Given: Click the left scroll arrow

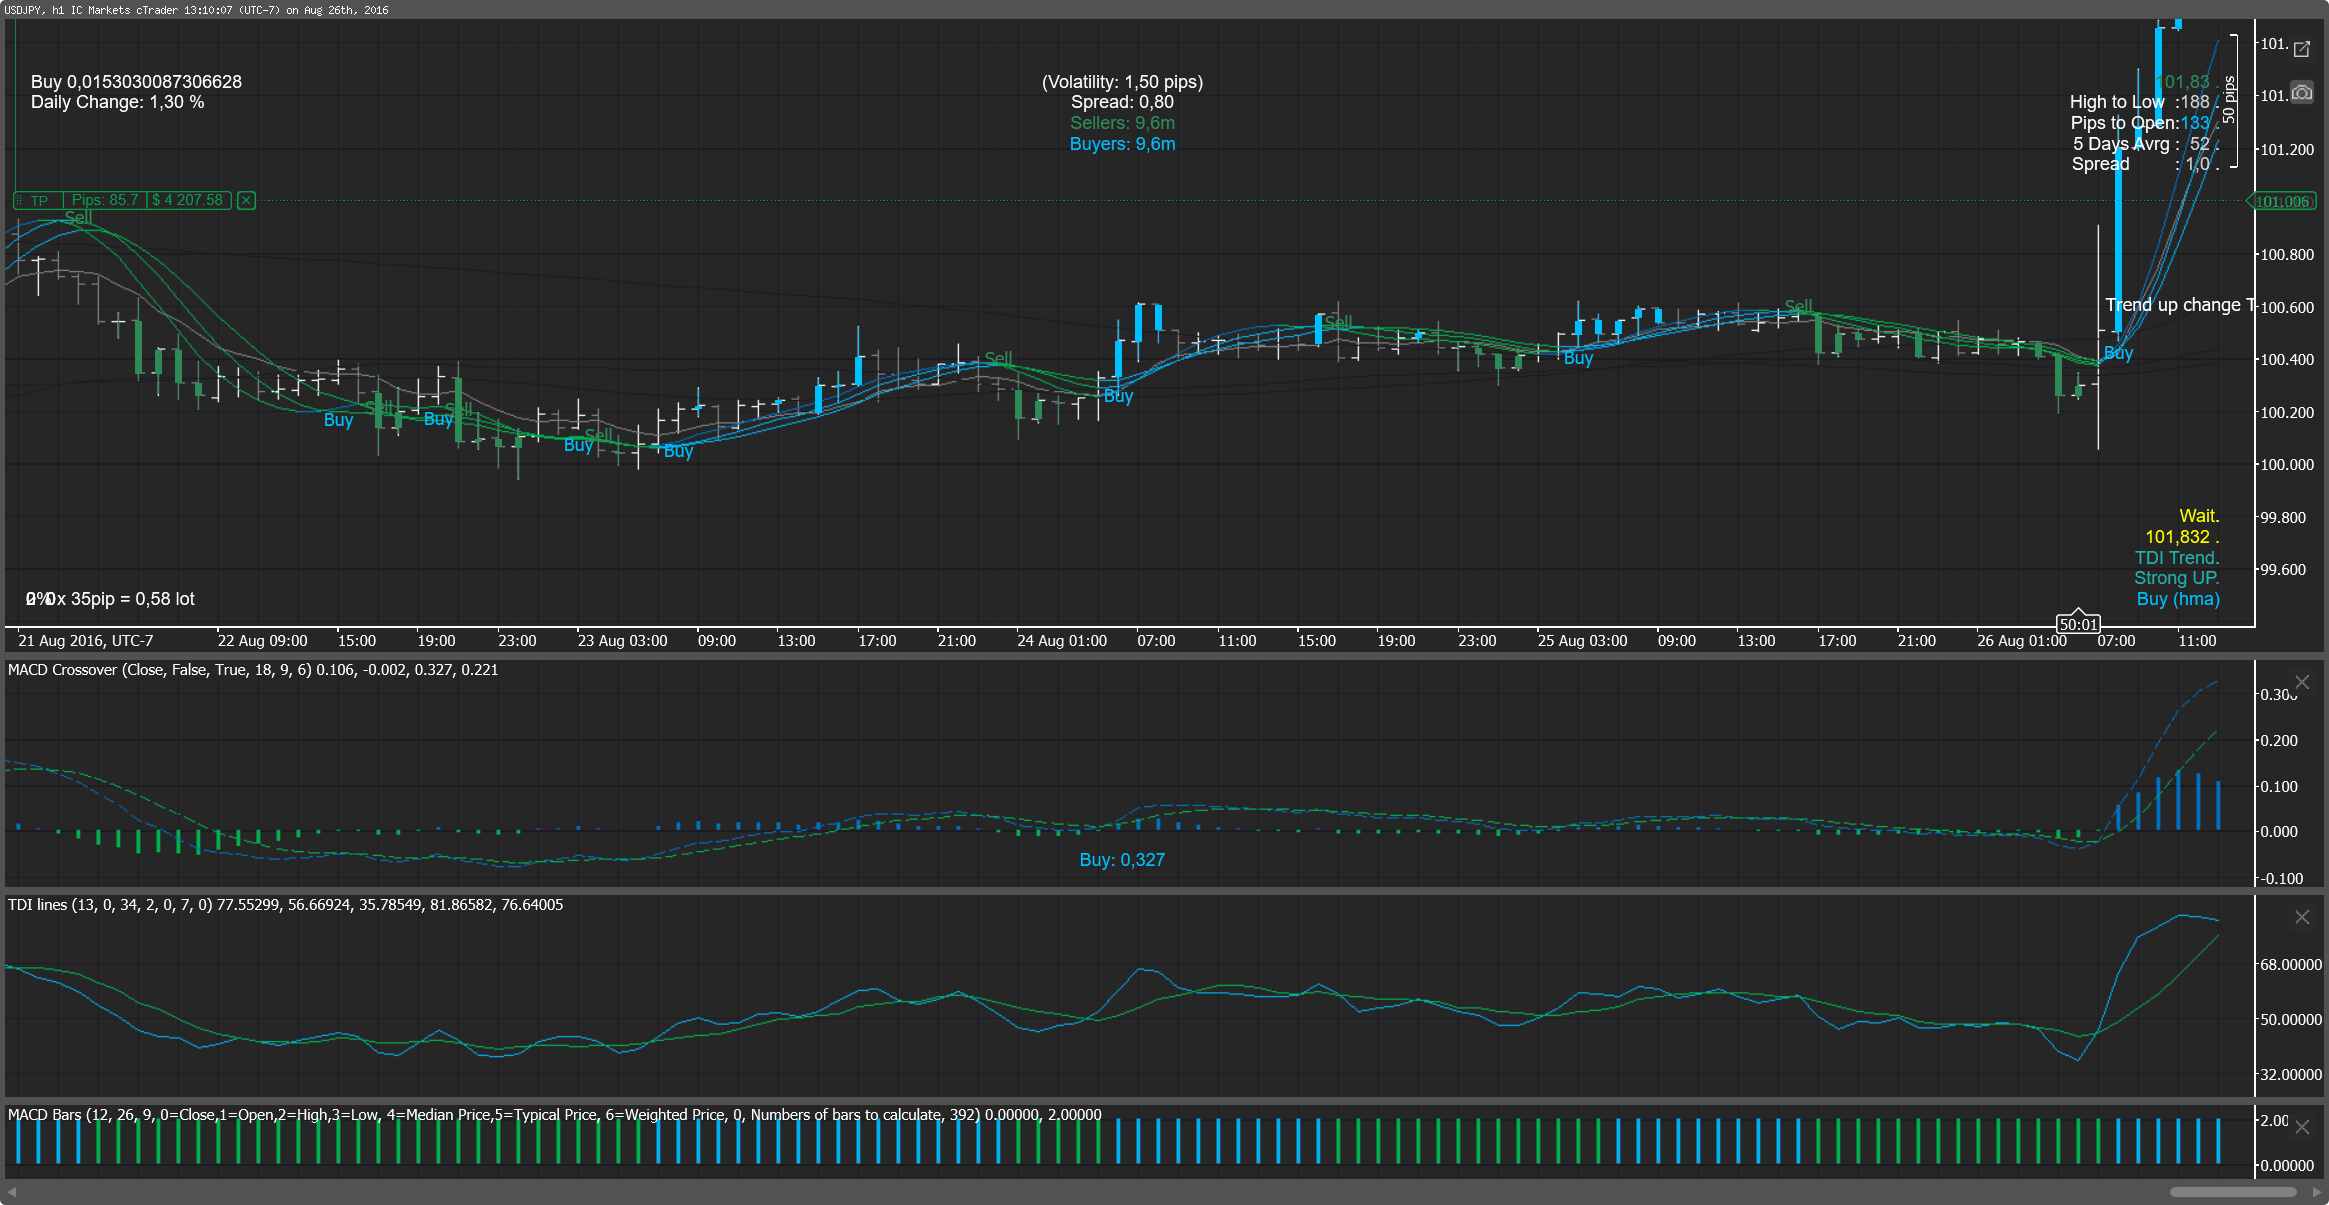Looking at the screenshot, I should 12,1192.
